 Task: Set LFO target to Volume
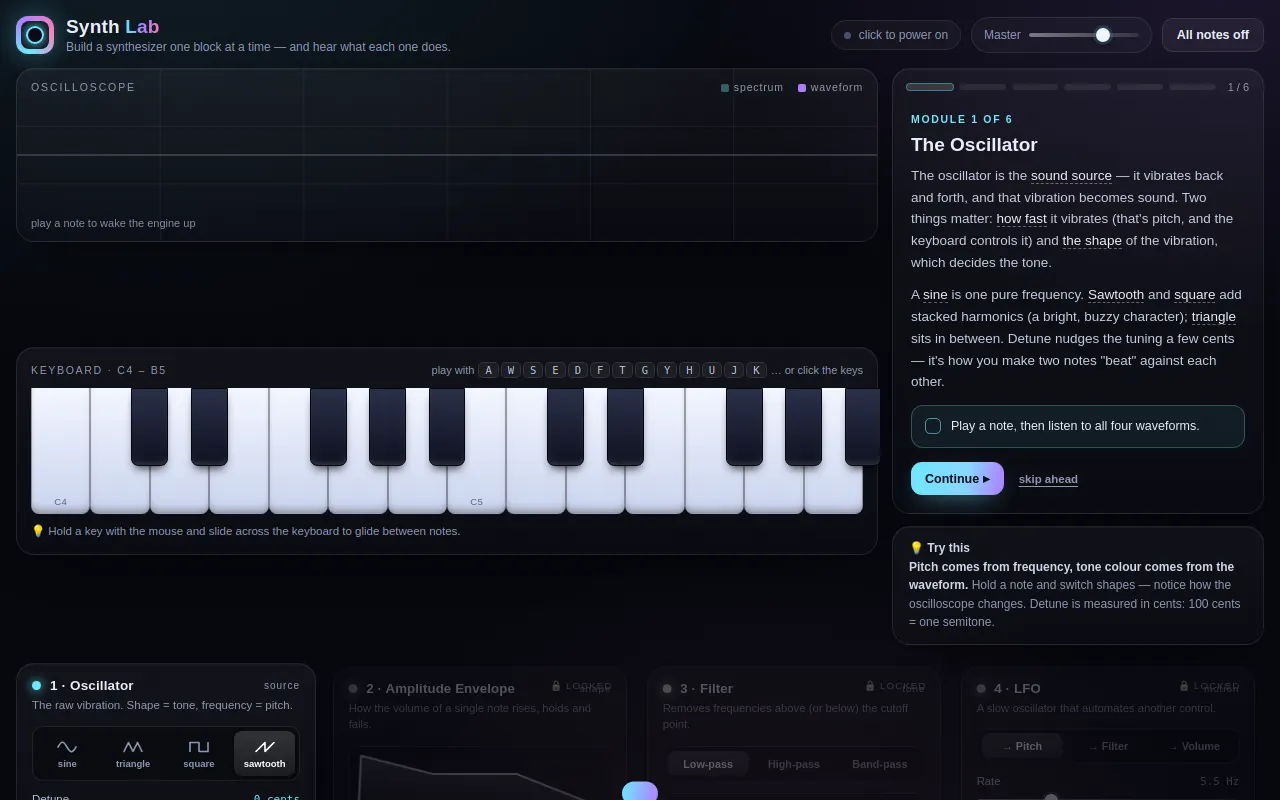(x=1194, y=746)
